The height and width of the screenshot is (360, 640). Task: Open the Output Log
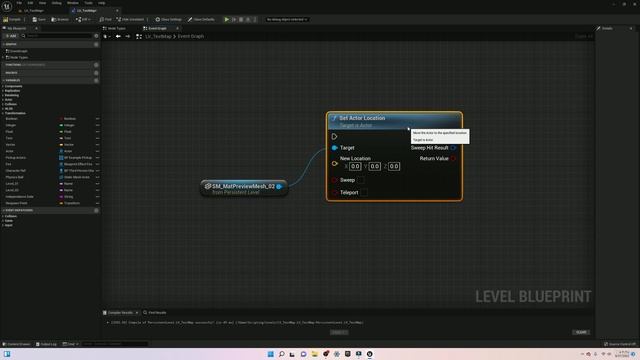[x=46, y=344]
